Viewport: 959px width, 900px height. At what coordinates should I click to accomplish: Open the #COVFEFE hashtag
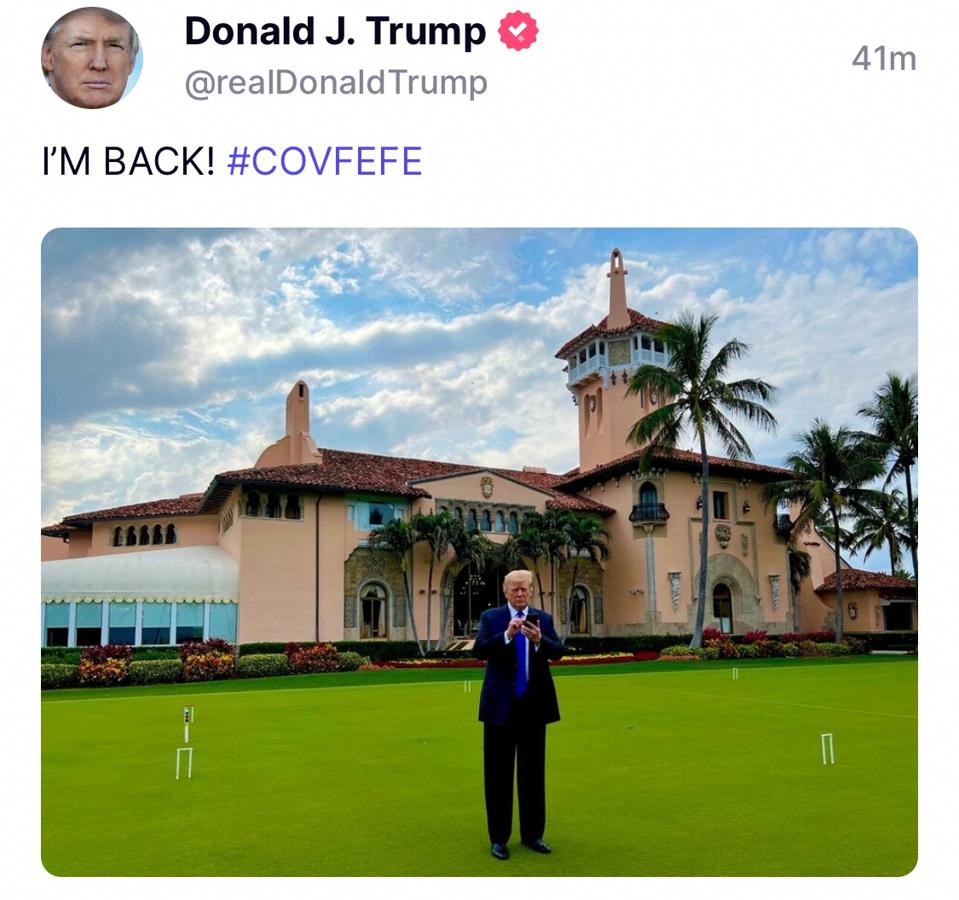324,161
